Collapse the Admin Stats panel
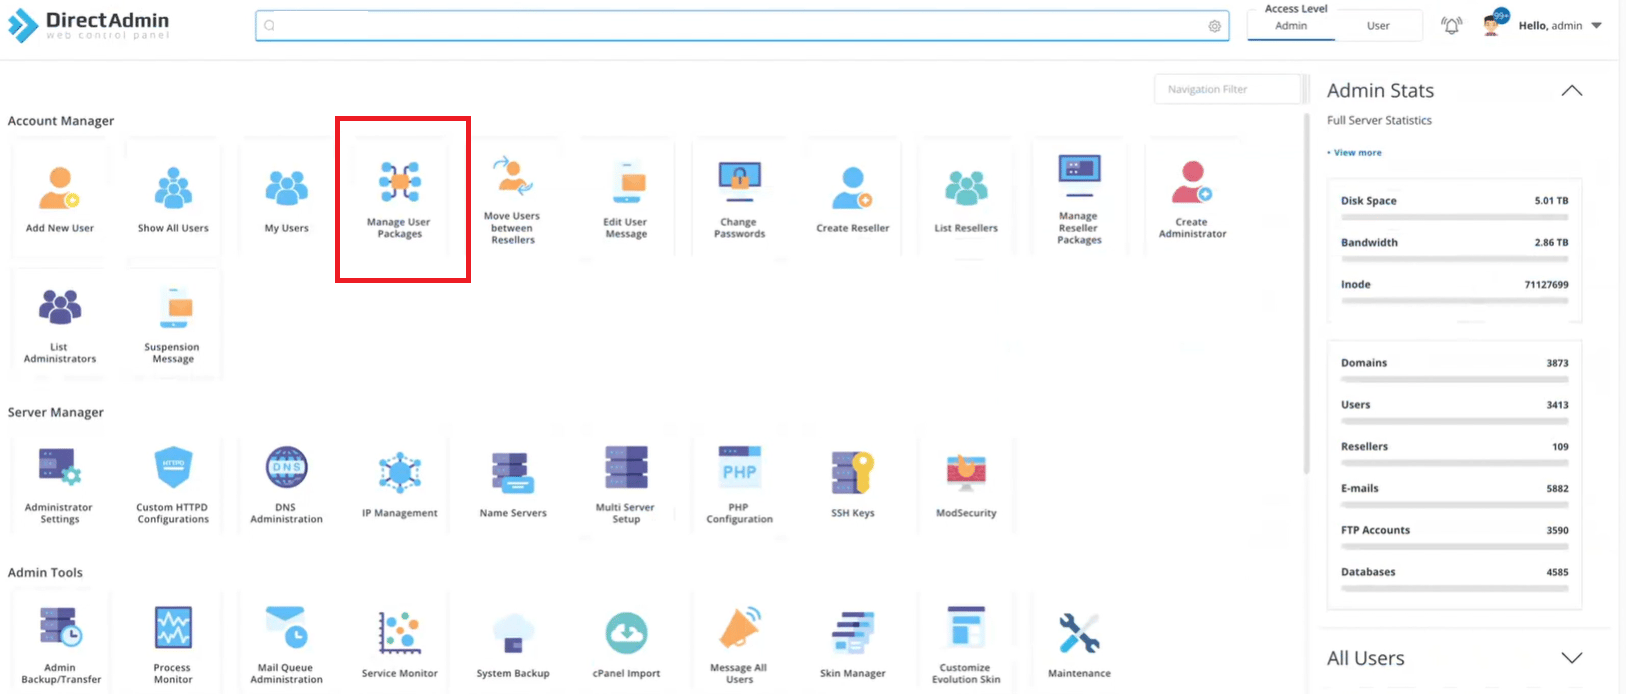The height and width of the screenshot is (694, 1626). click(1572, 90)
